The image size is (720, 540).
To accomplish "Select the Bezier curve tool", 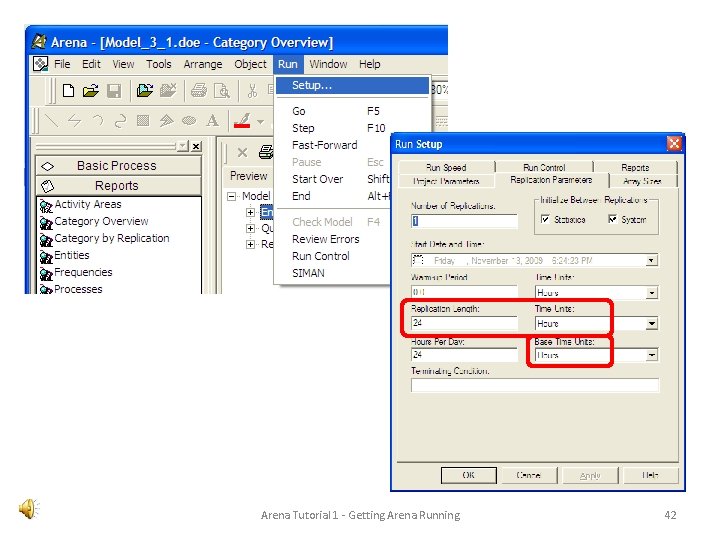I will click(120, 120).
